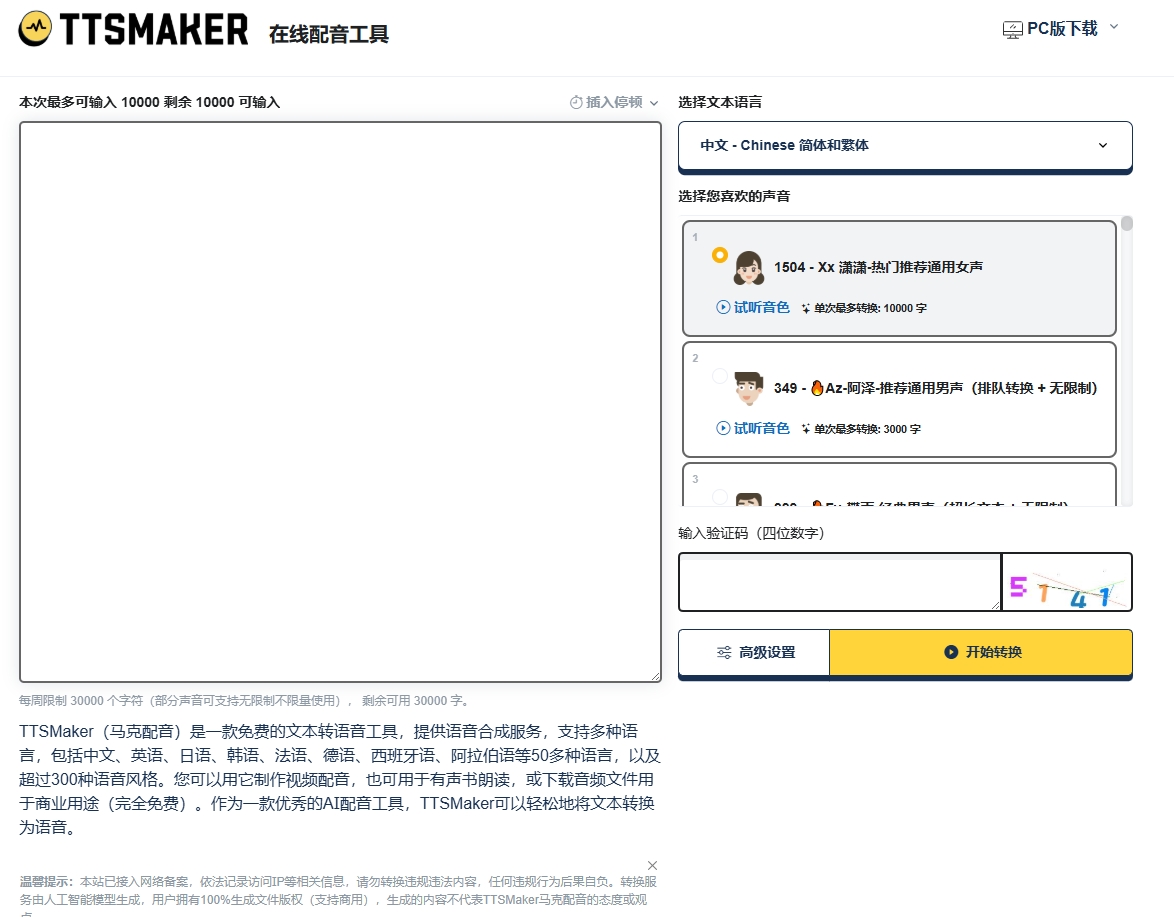
Task: Play 试听音色 preview for voice 349
Action: [x=752, y=428]
